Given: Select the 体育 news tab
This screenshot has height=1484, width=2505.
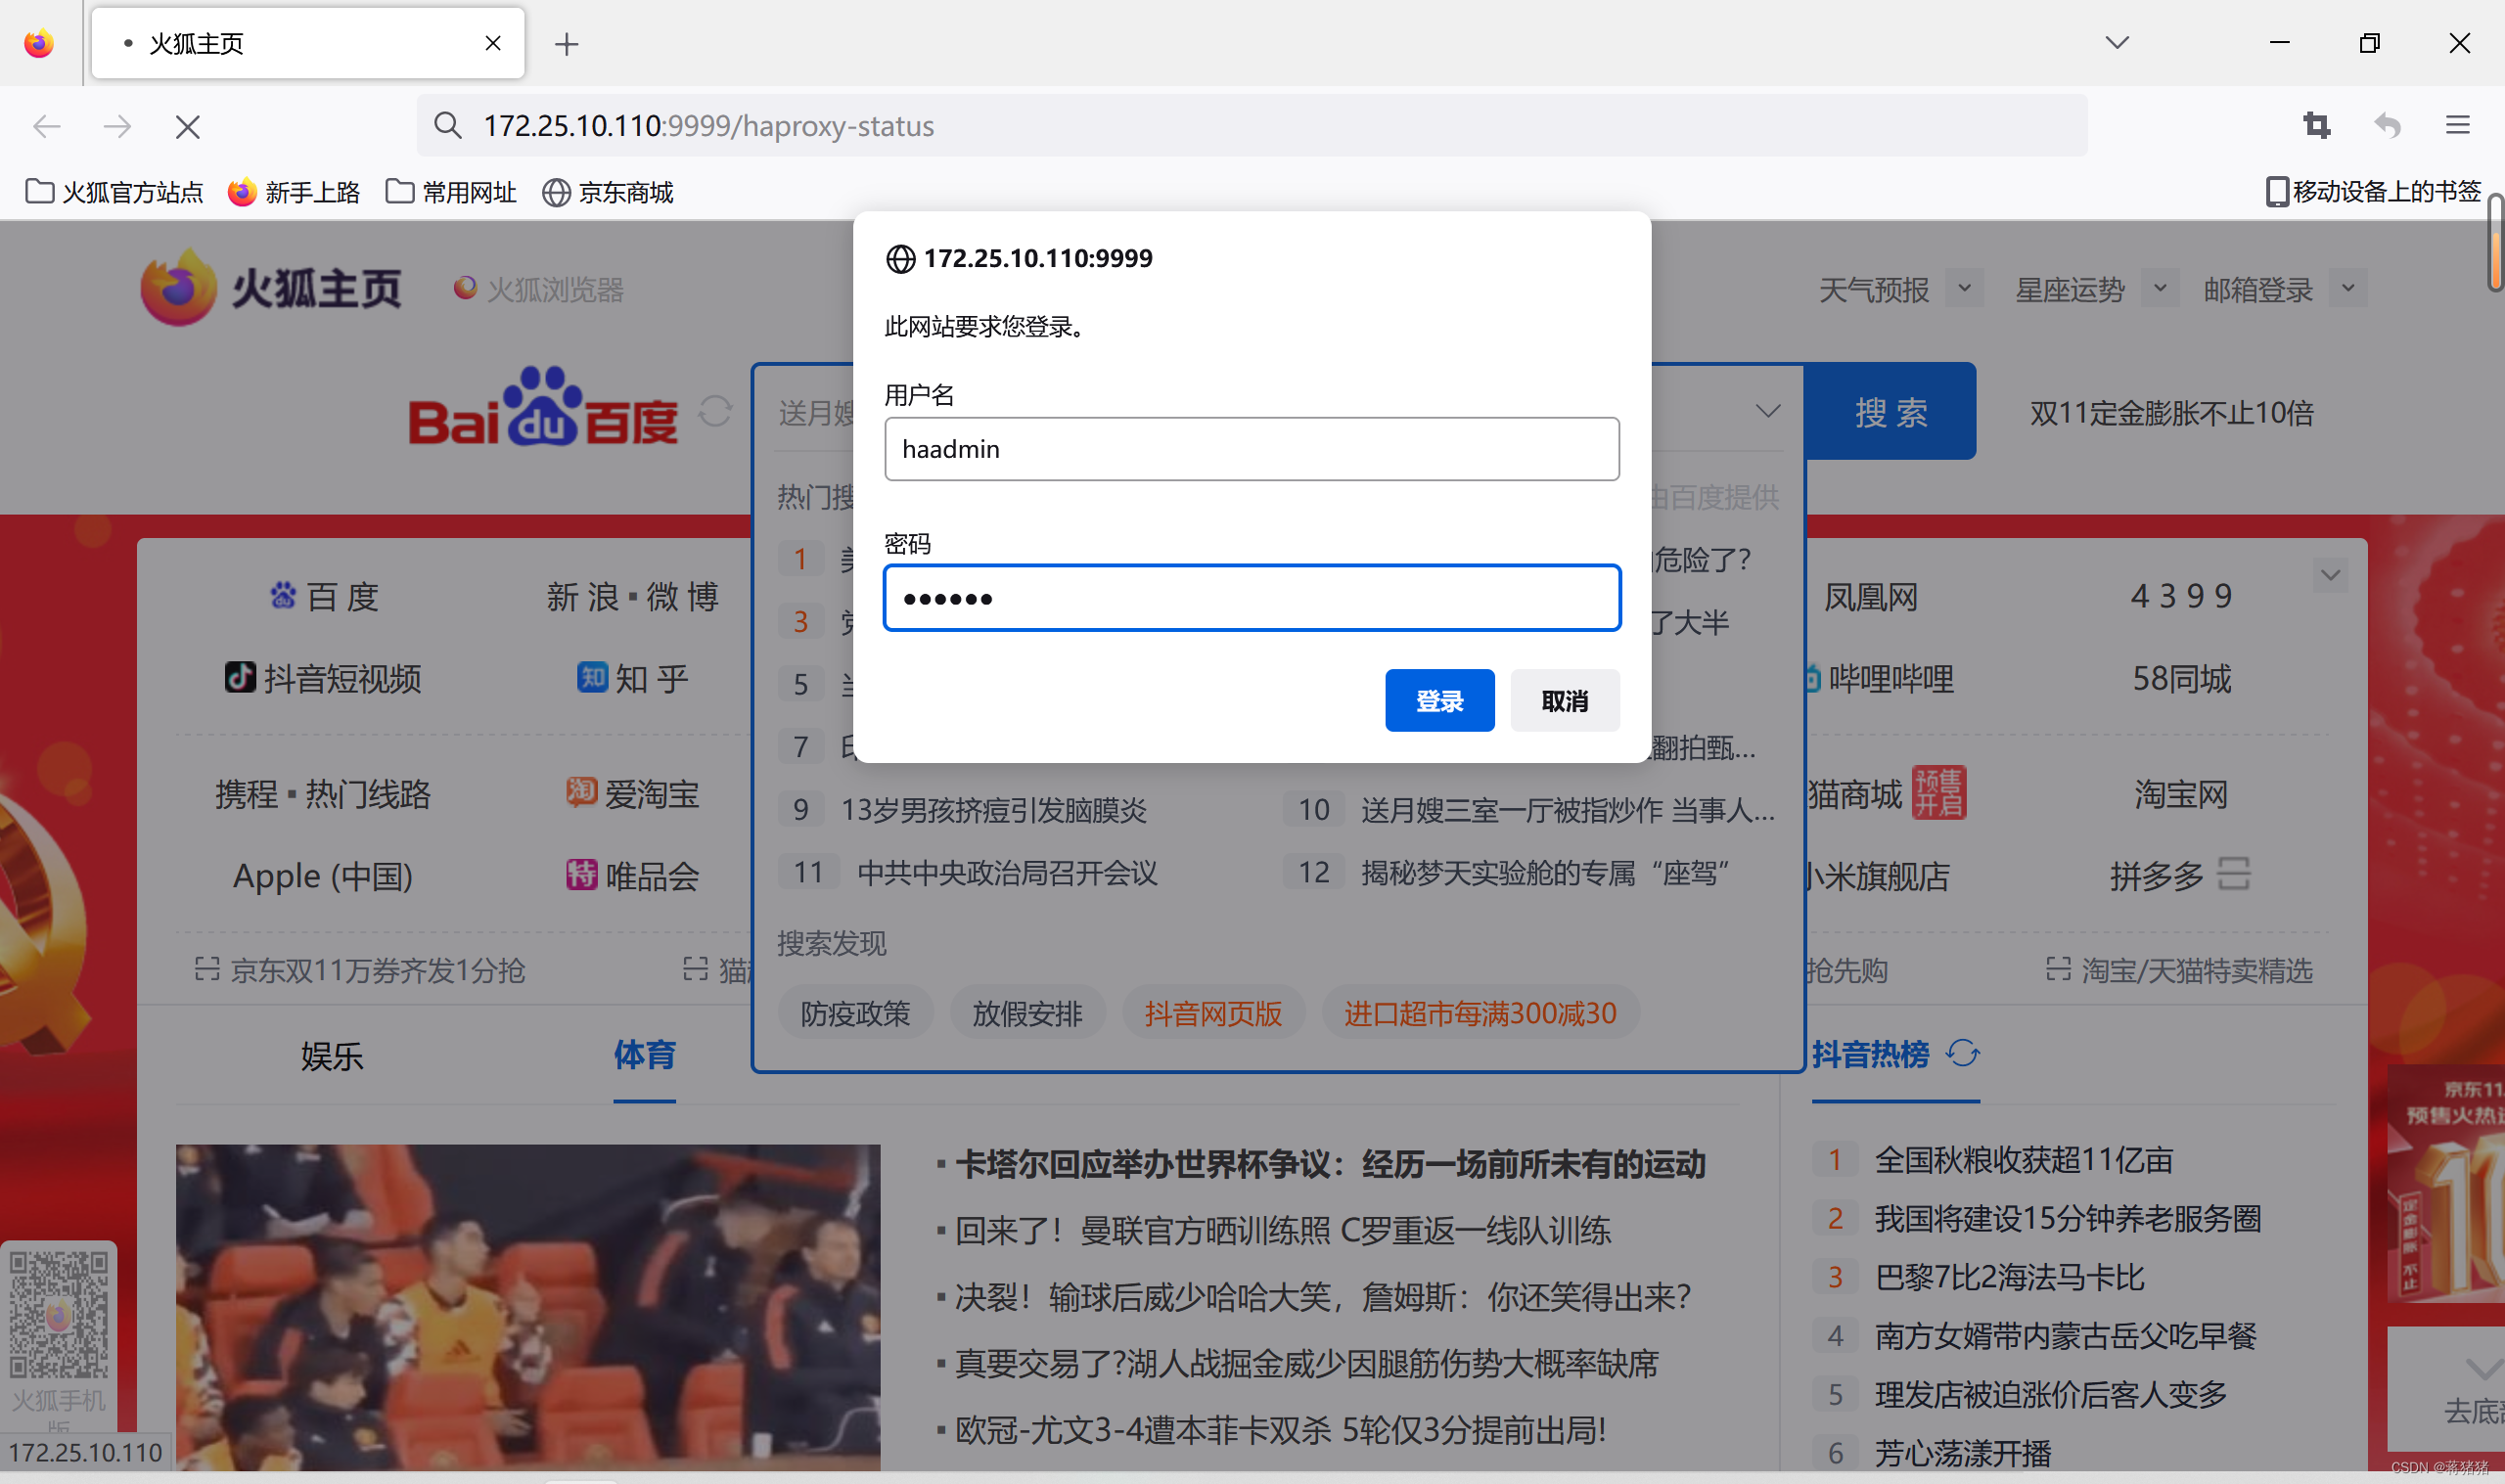Looking at the screenshot, I should click(x=644, y=1056).
